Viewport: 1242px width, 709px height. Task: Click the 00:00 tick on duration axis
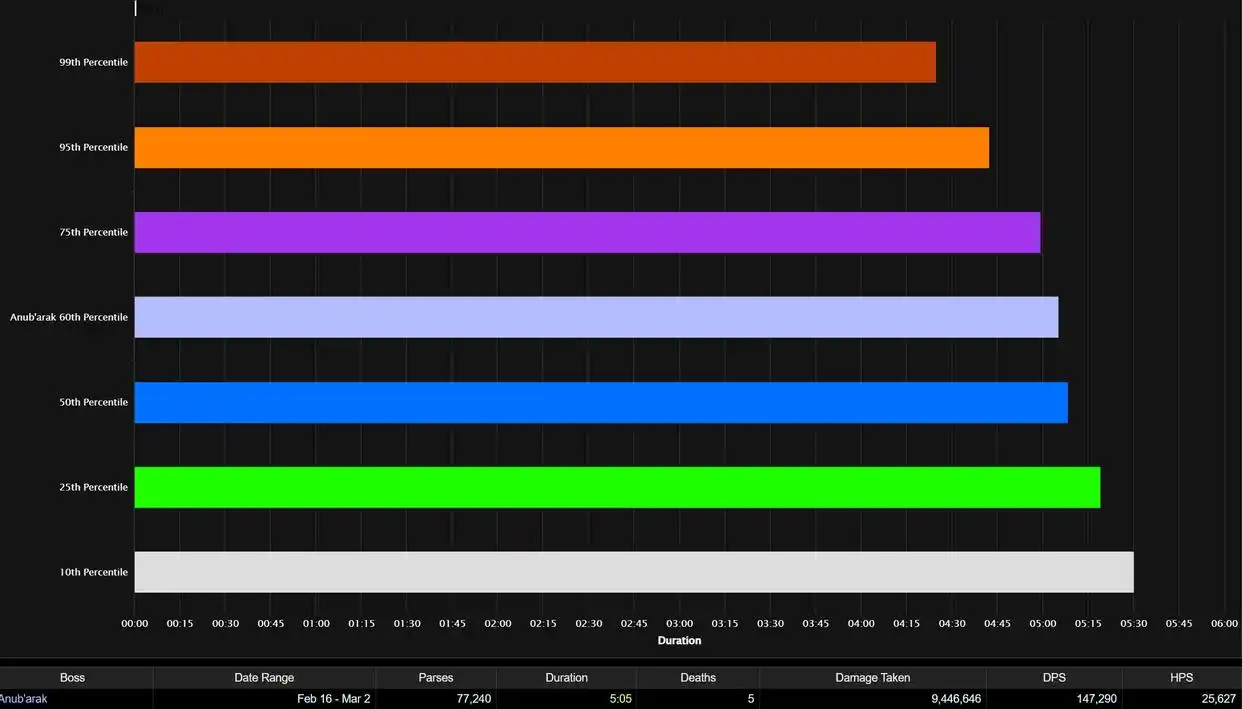click(135, 623)
